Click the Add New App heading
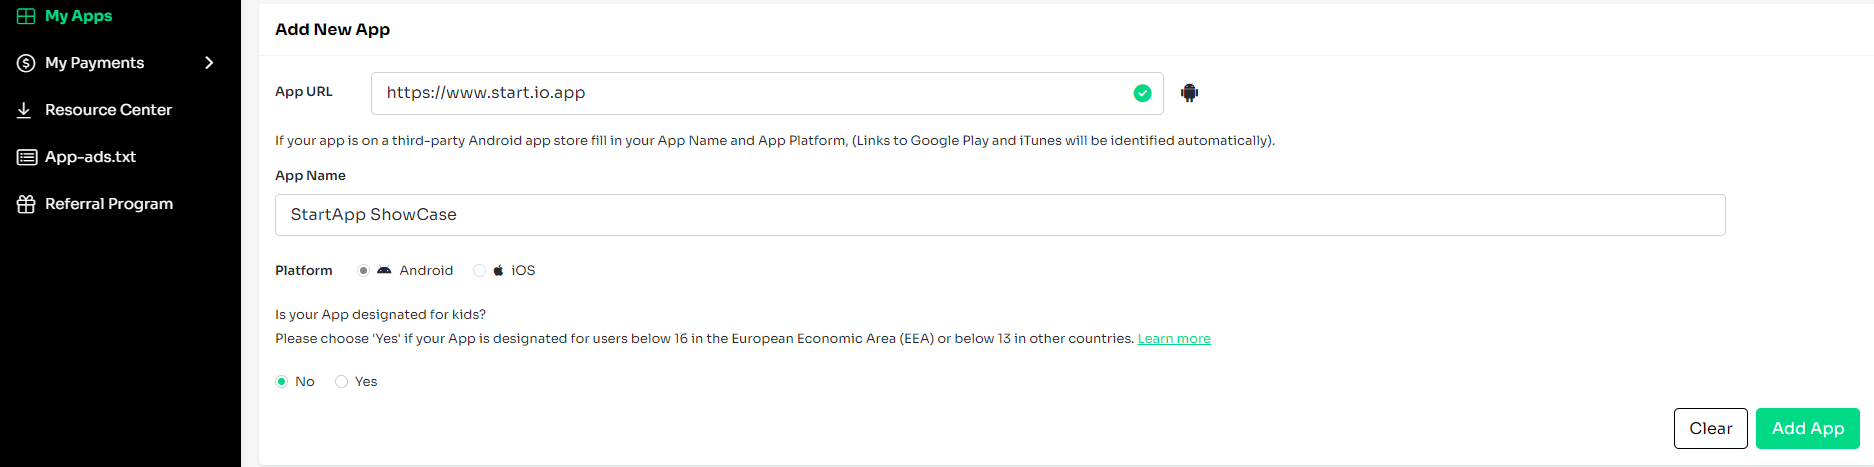1874x467 pixels. (x=333, y=30)
